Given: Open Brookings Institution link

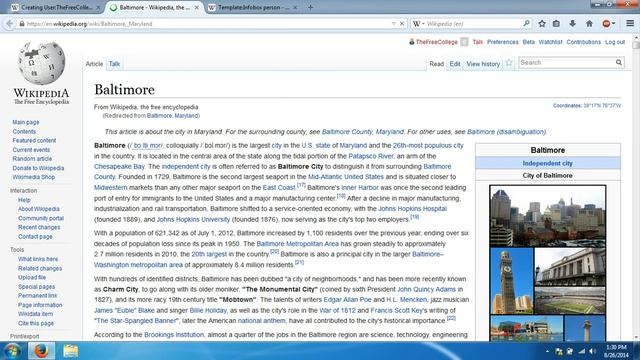Looking at the screenshot, I should (174, 335).
